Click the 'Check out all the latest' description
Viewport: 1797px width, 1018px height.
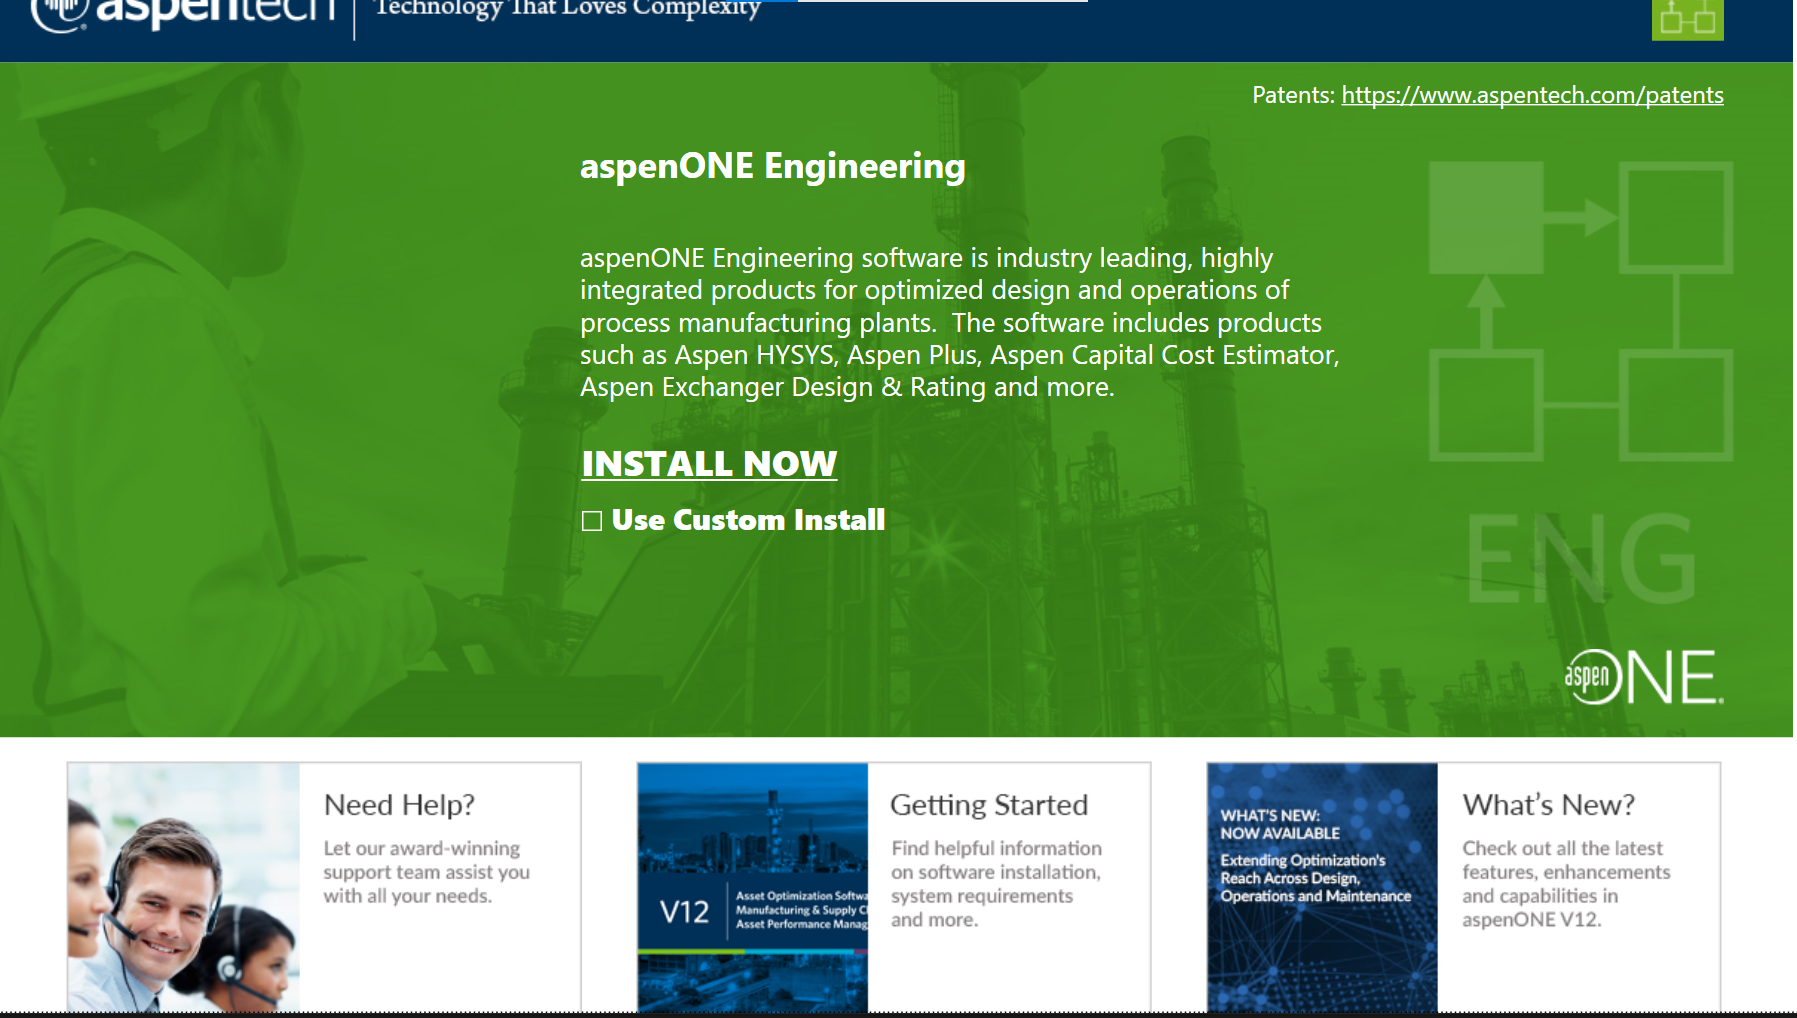click(1565, 884)
